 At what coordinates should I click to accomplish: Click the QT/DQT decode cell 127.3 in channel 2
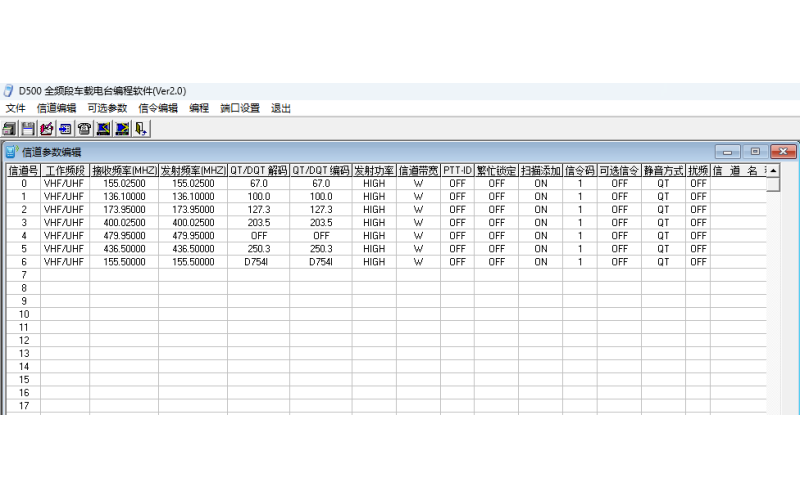click(258, 210)
